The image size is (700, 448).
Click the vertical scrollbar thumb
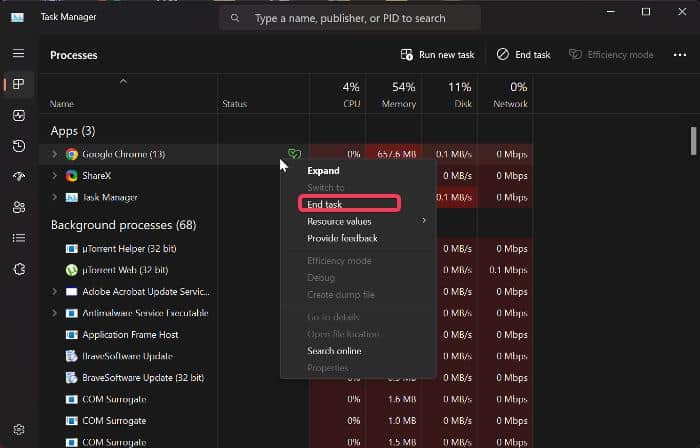693,141
